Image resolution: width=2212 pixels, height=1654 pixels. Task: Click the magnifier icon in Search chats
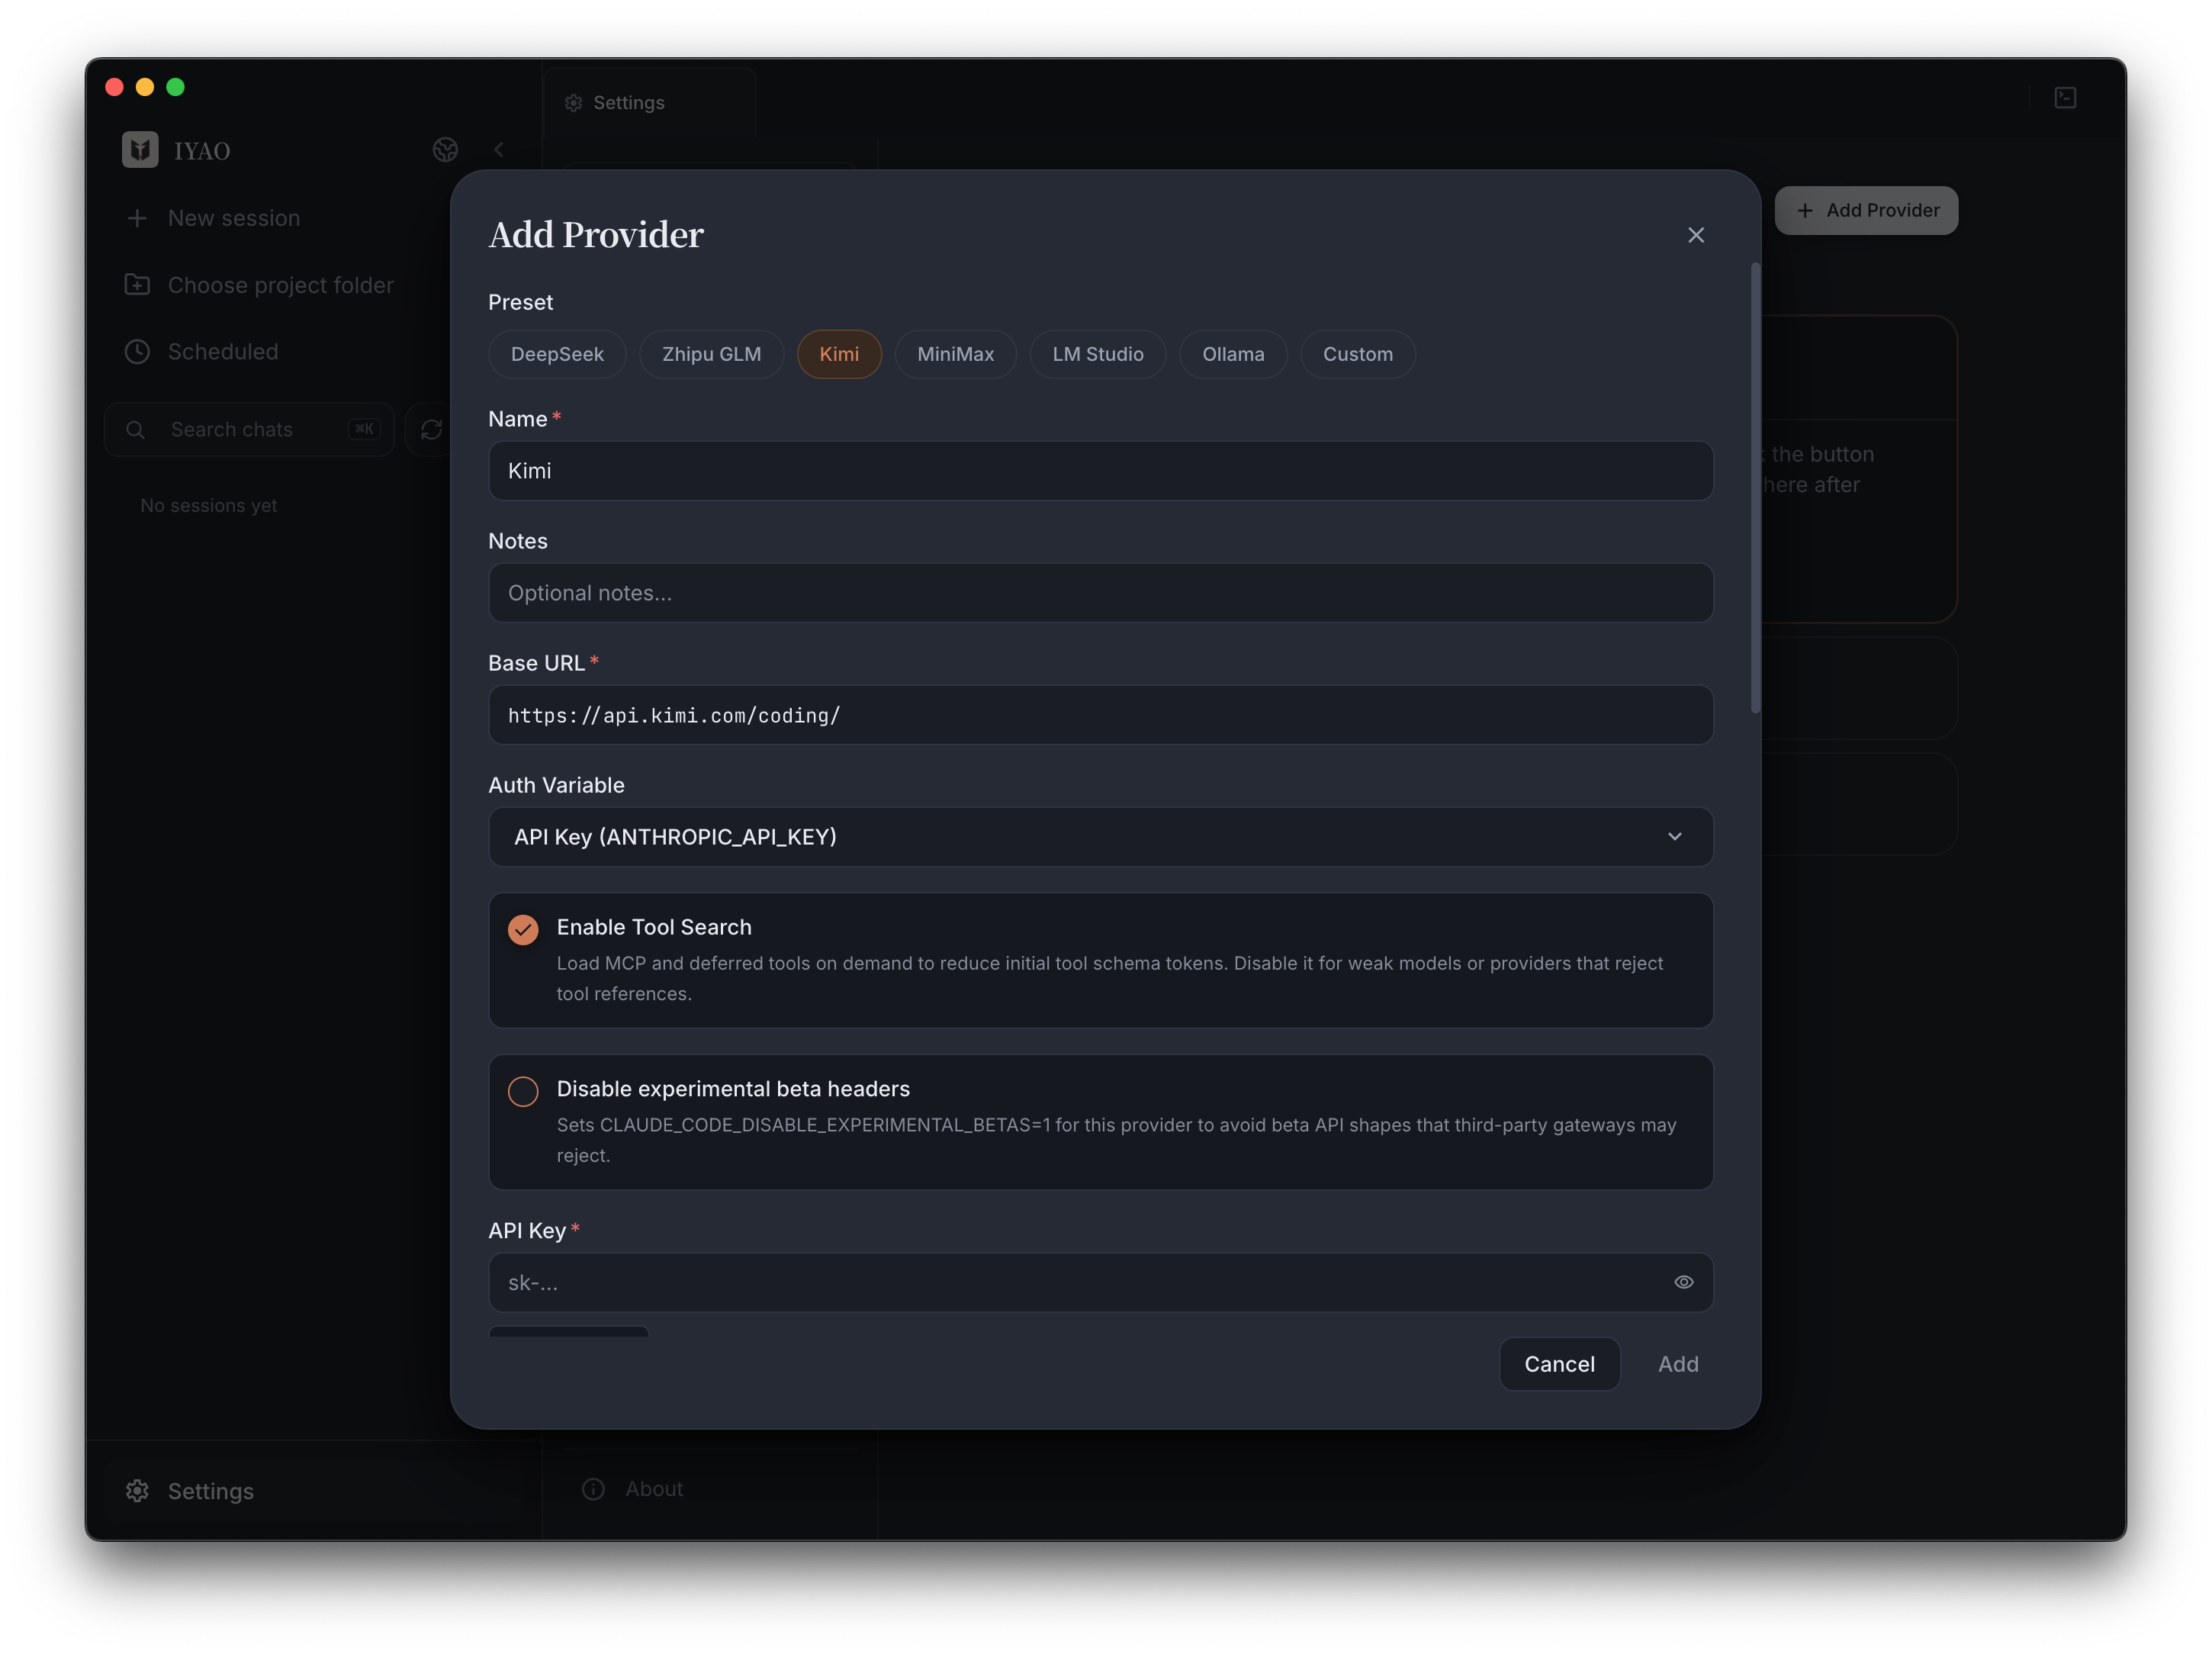[x=135, y=430]
